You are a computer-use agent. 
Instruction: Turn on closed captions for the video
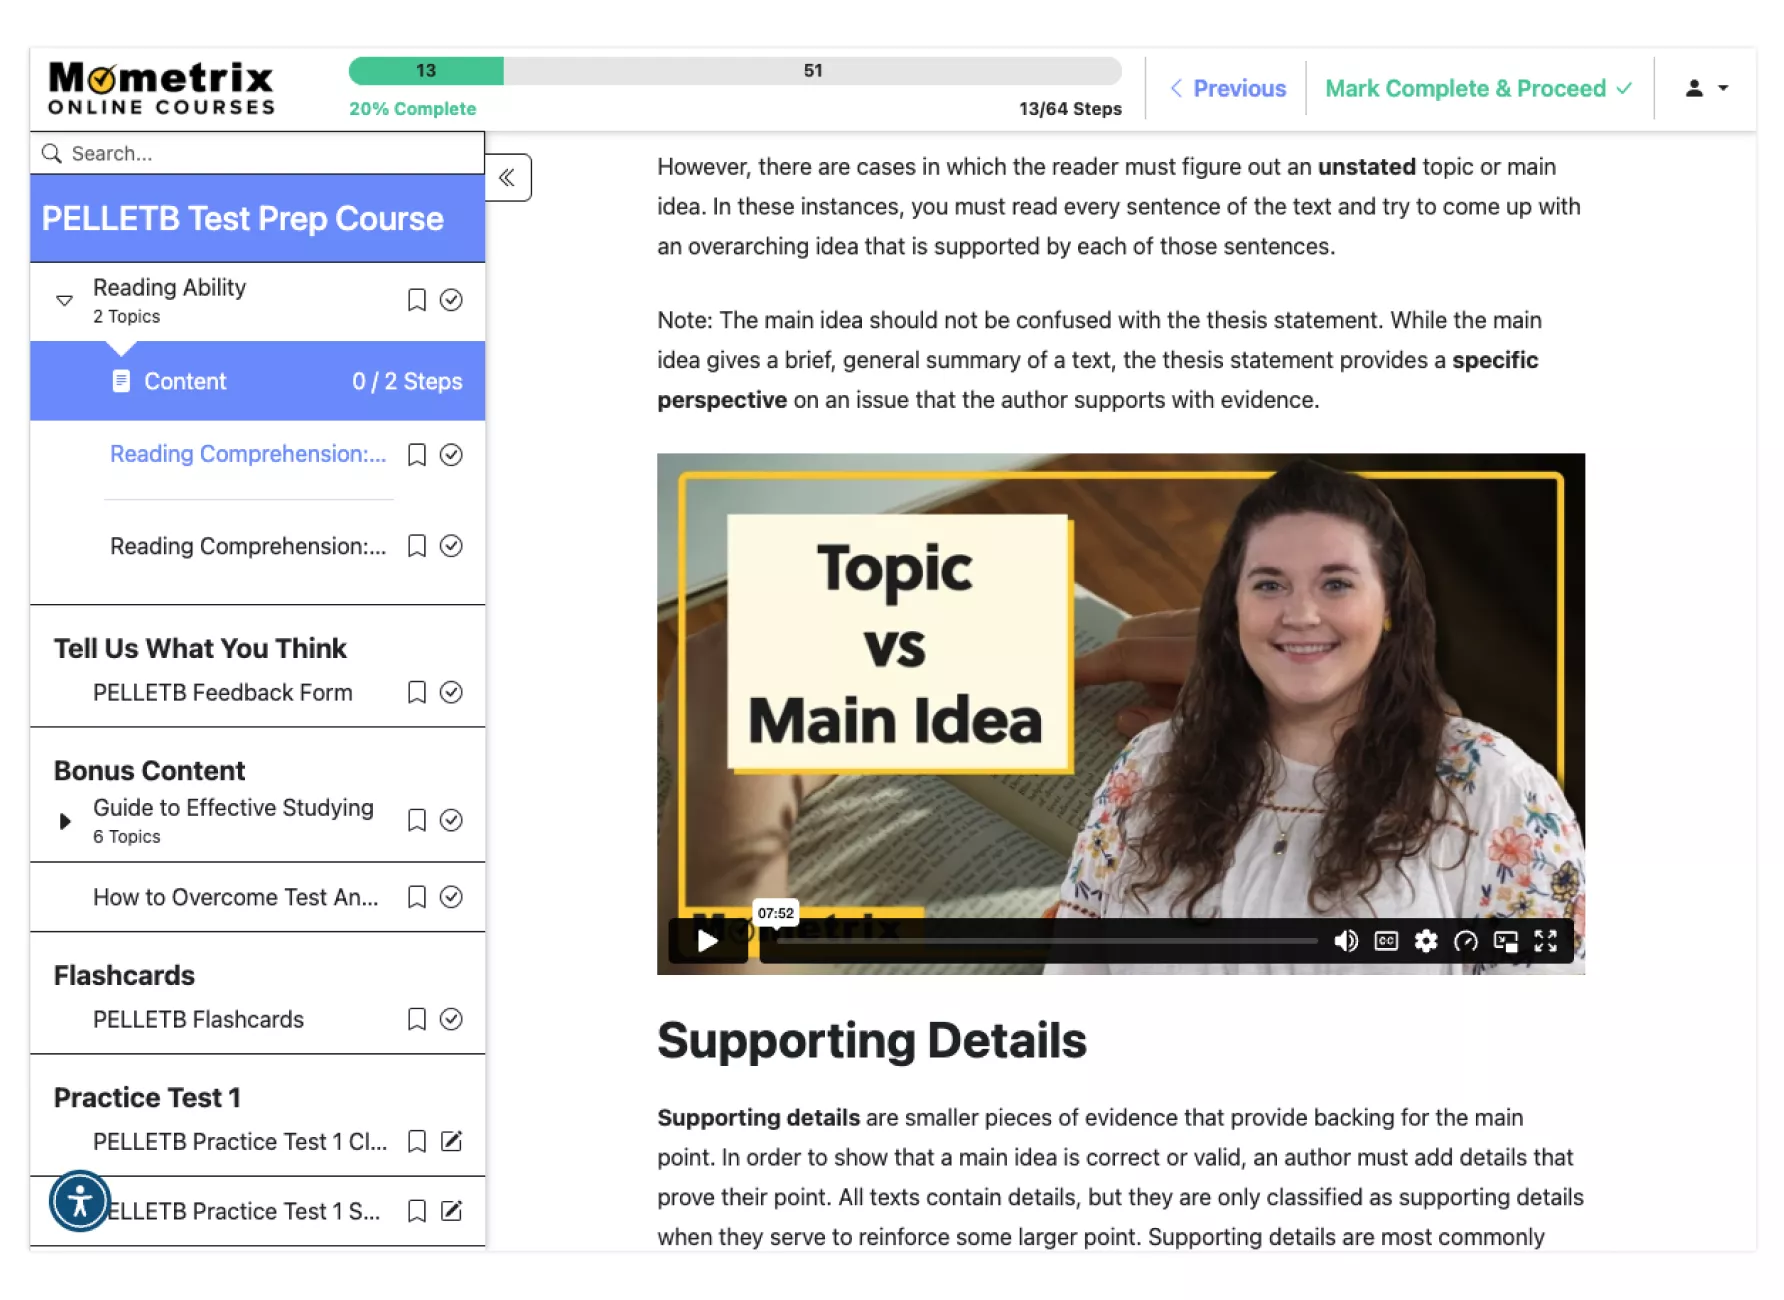[1386, 941]
